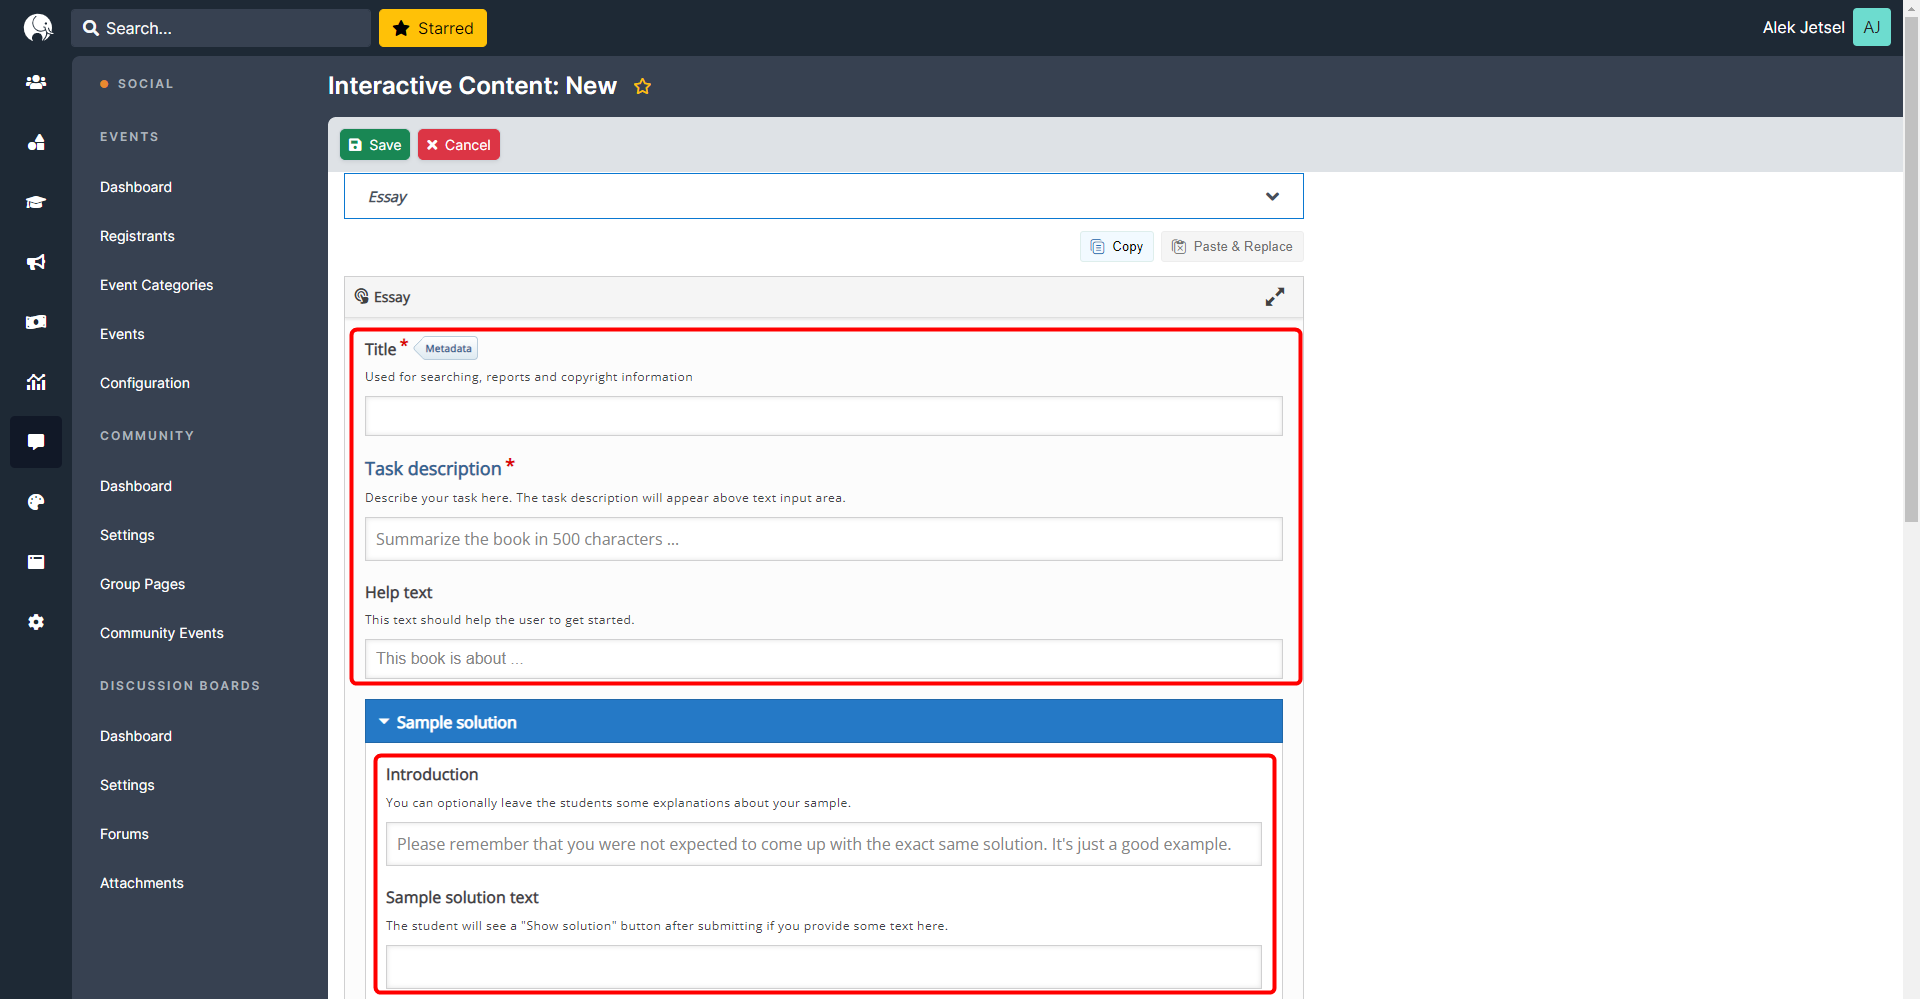Open the chart analytics sidebar icon
This screenshot has width=1920, height=999.
click(36, 382)
